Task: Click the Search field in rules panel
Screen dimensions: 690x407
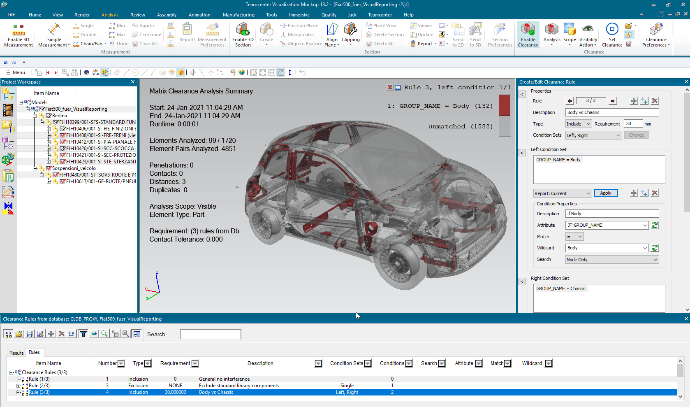Action: click(x=210, y=334)
